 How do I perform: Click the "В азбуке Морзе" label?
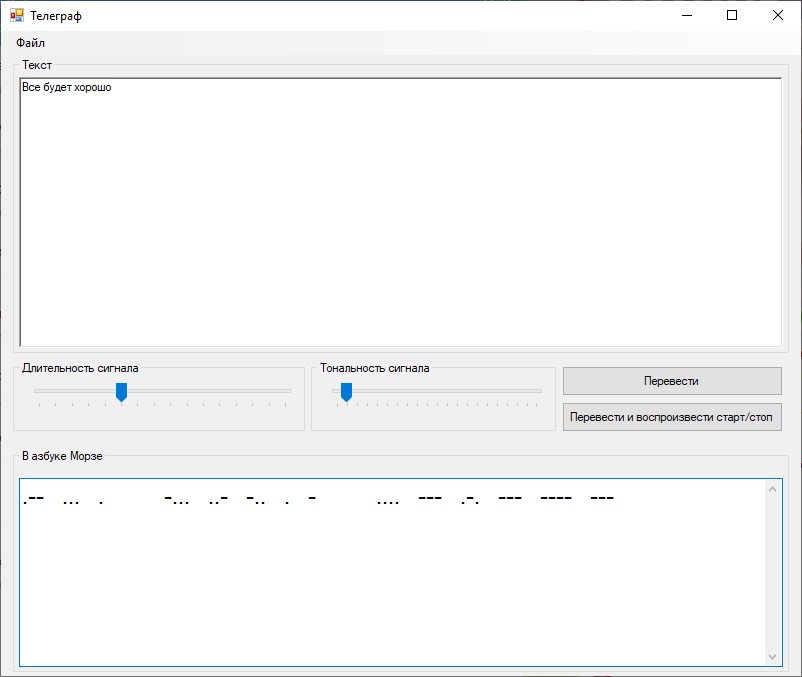62,456
